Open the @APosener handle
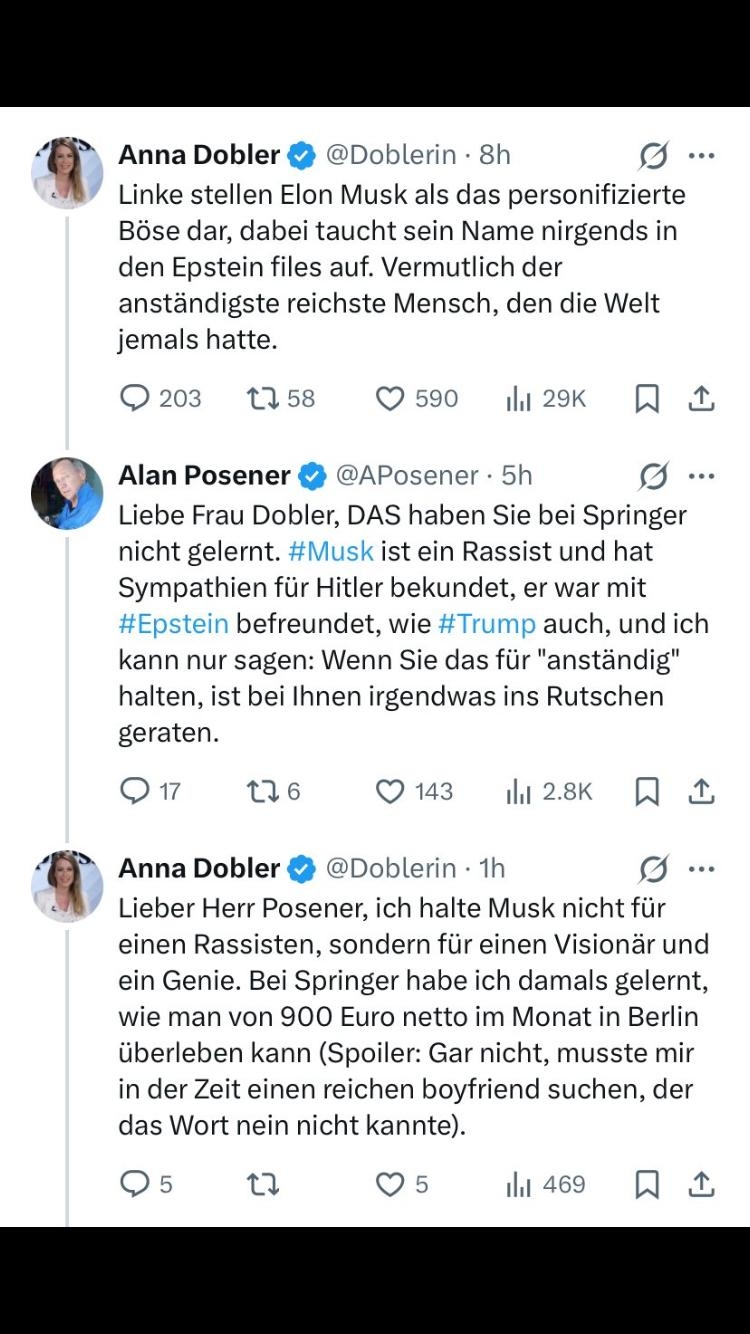The image size is (750, 1334). [x=406, y=476]
